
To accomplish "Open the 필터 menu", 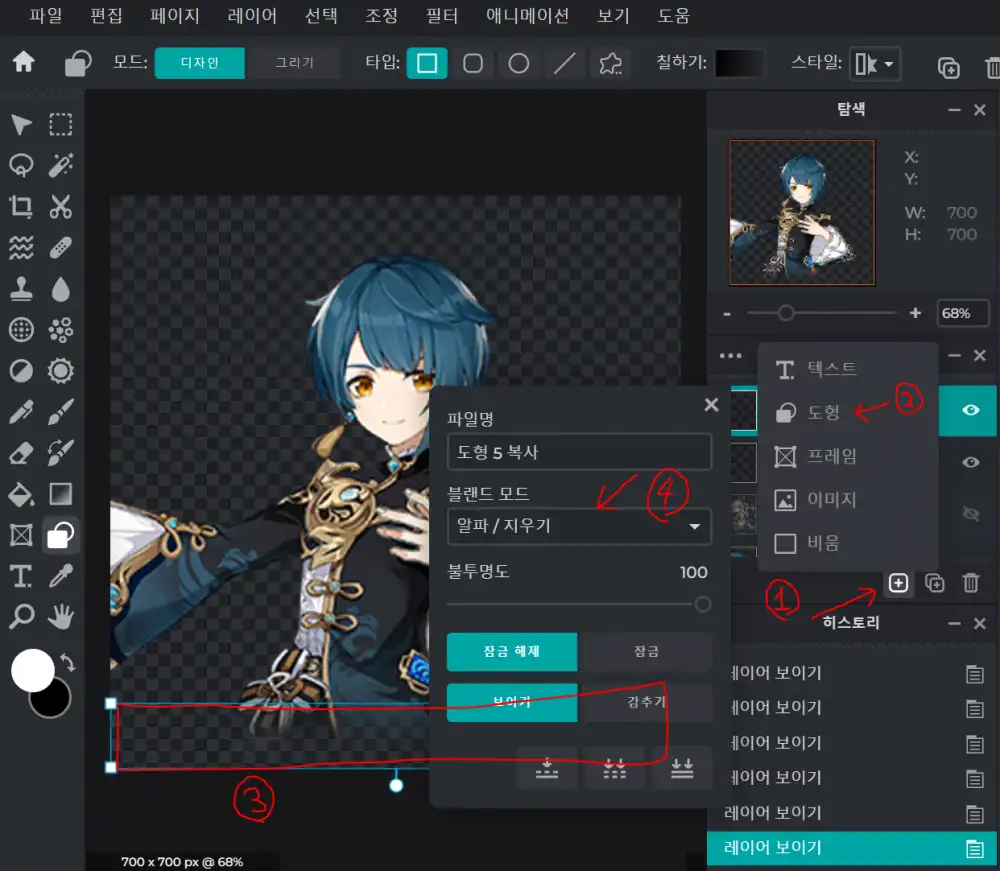I will click(441, 16).
